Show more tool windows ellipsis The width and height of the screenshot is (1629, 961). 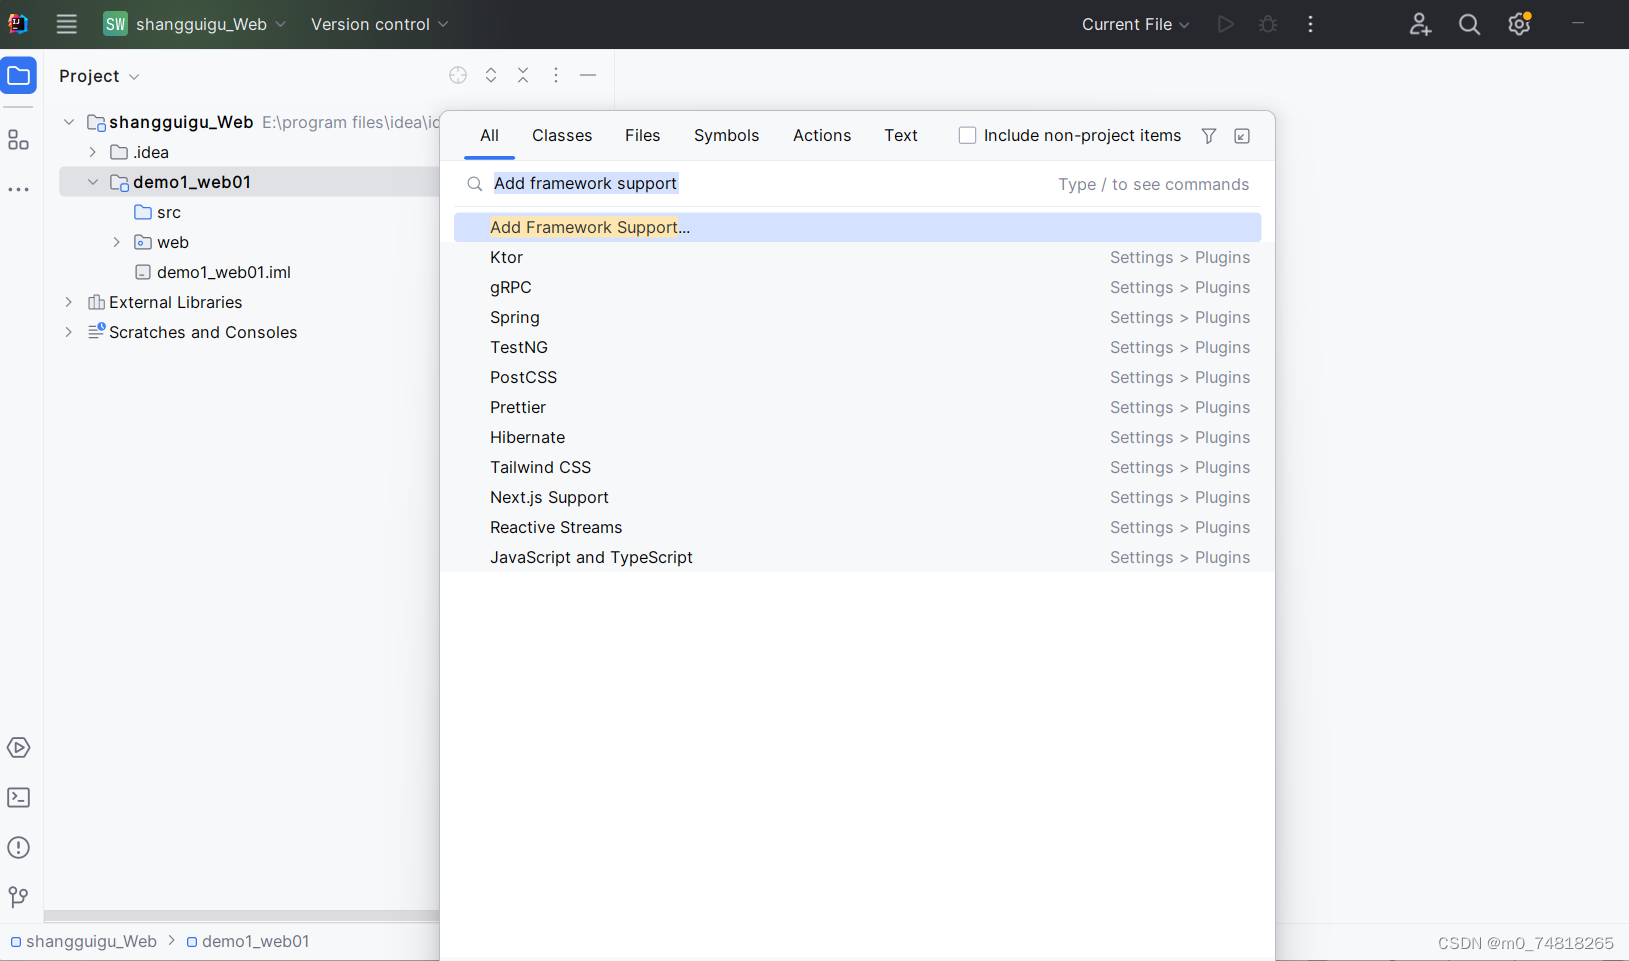coord(18,189)
